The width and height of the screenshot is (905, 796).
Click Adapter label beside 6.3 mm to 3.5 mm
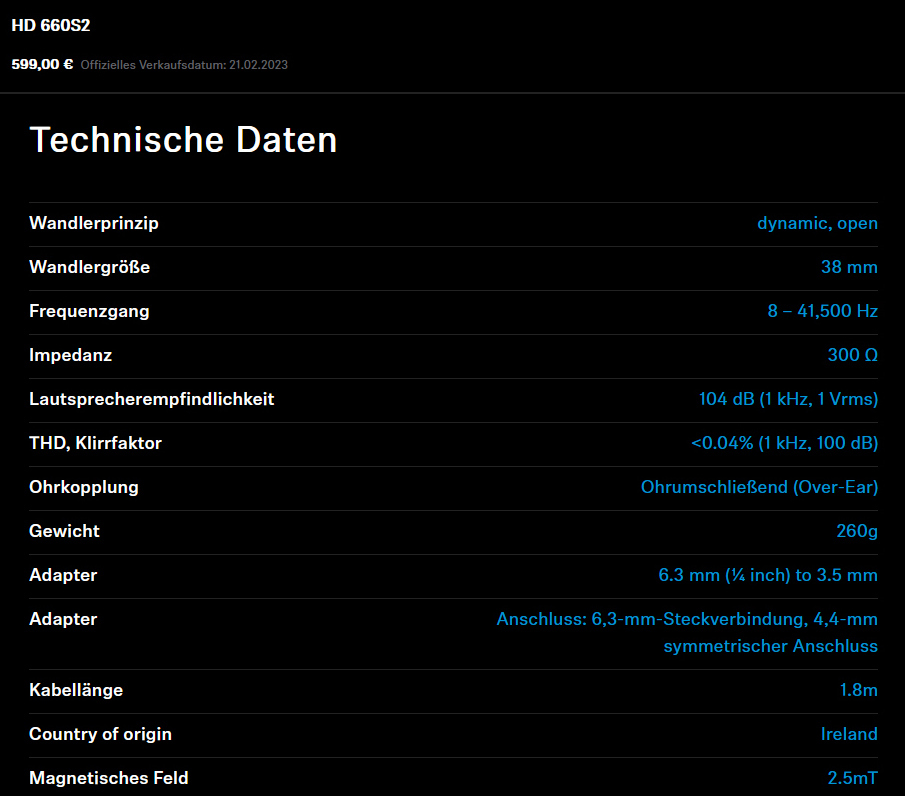point(63,575)
